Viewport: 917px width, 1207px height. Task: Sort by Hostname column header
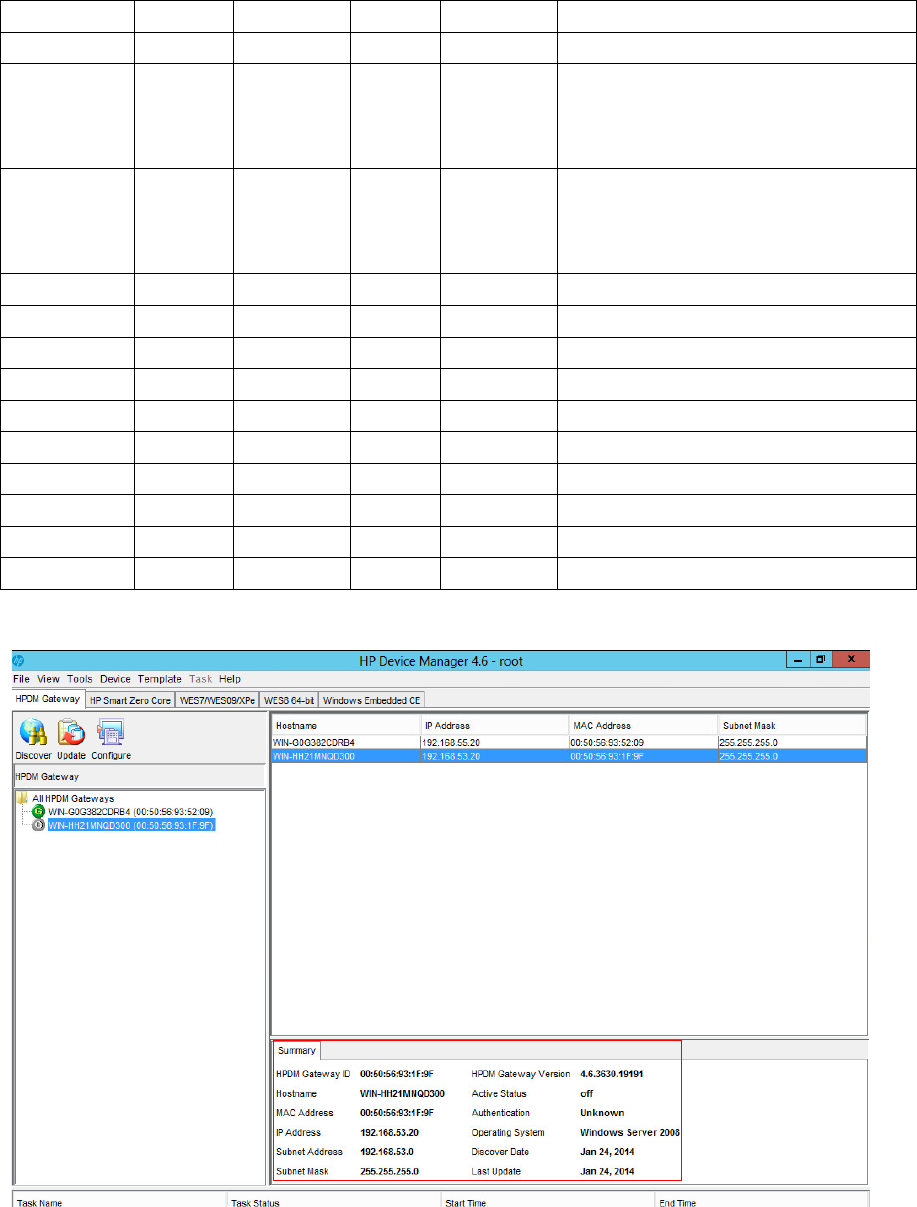(346, 725)
